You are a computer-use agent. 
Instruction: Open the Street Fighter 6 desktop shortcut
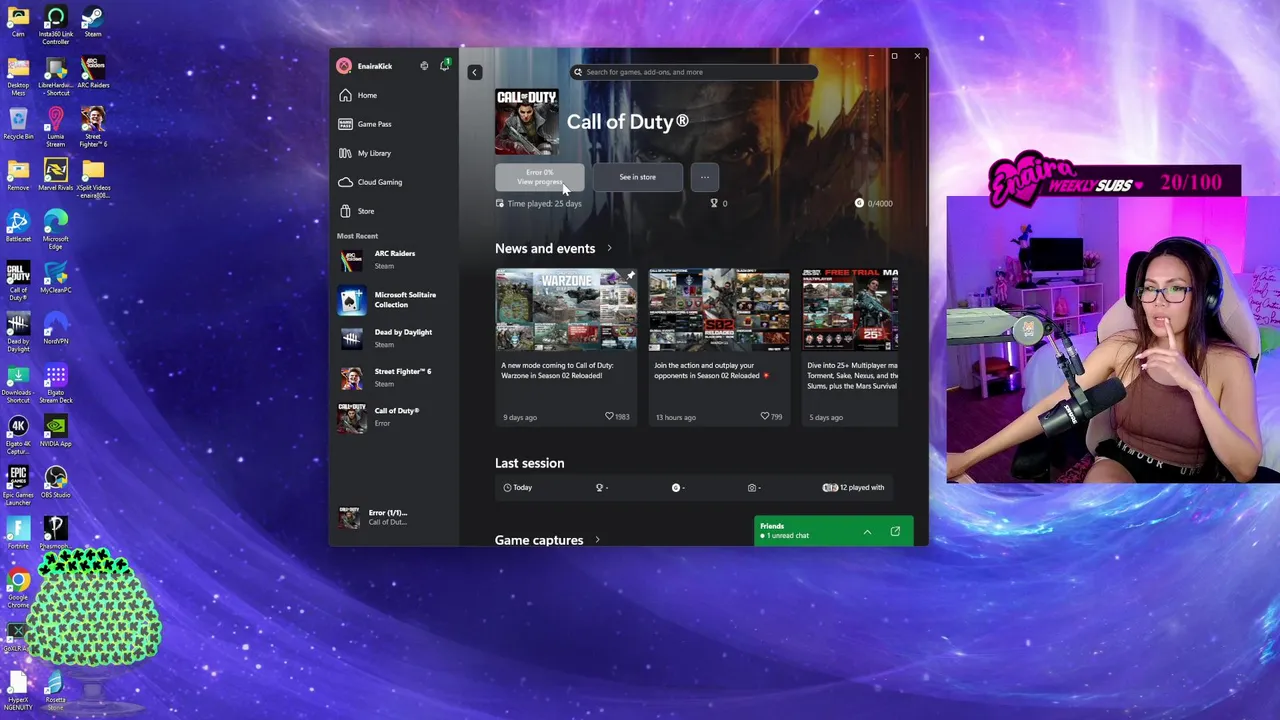click(x=93, y=127)
